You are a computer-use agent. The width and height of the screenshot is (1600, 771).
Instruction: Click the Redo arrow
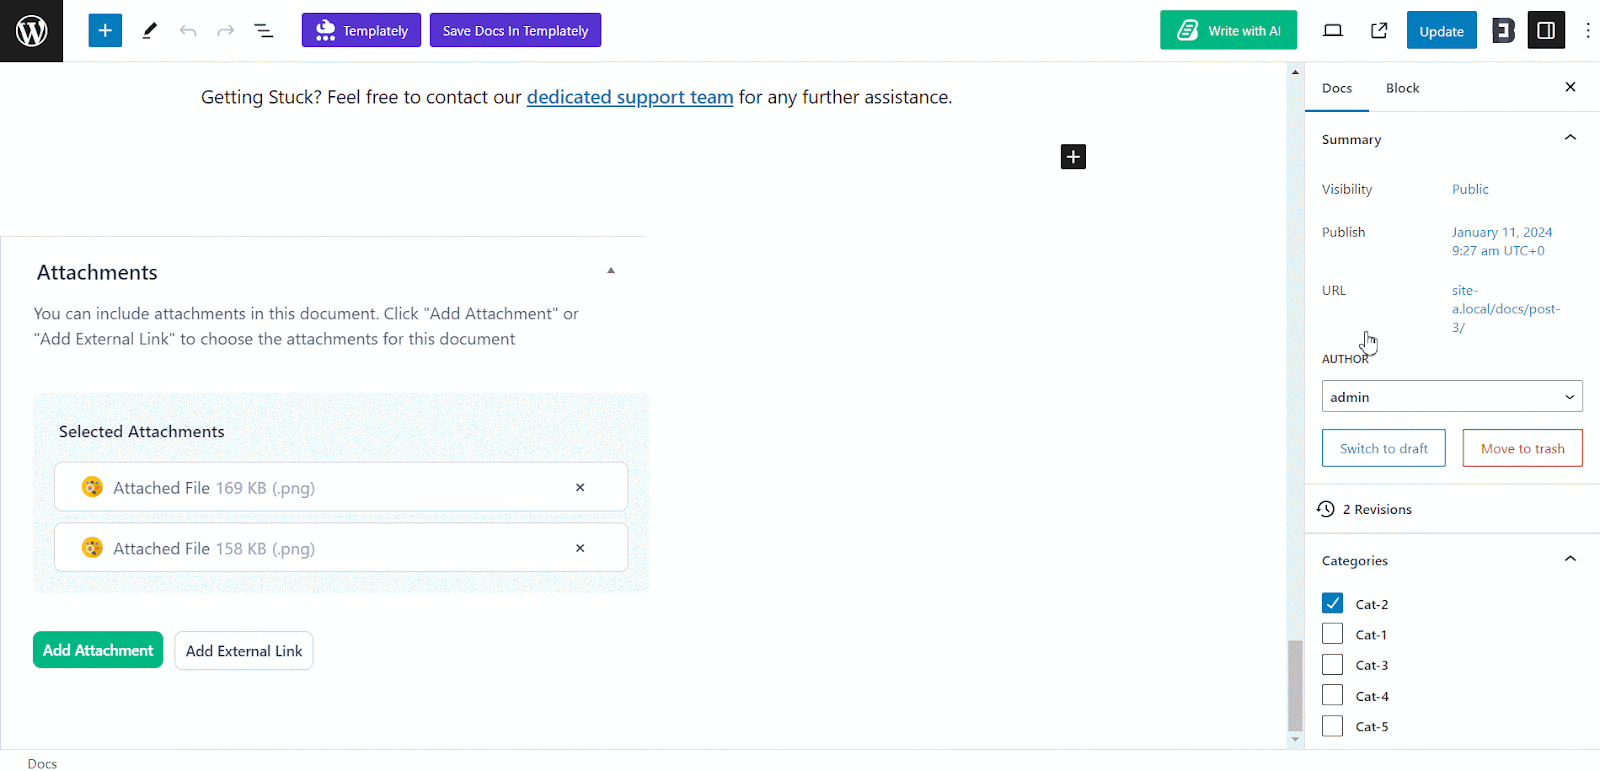click(x=226, y=31)
